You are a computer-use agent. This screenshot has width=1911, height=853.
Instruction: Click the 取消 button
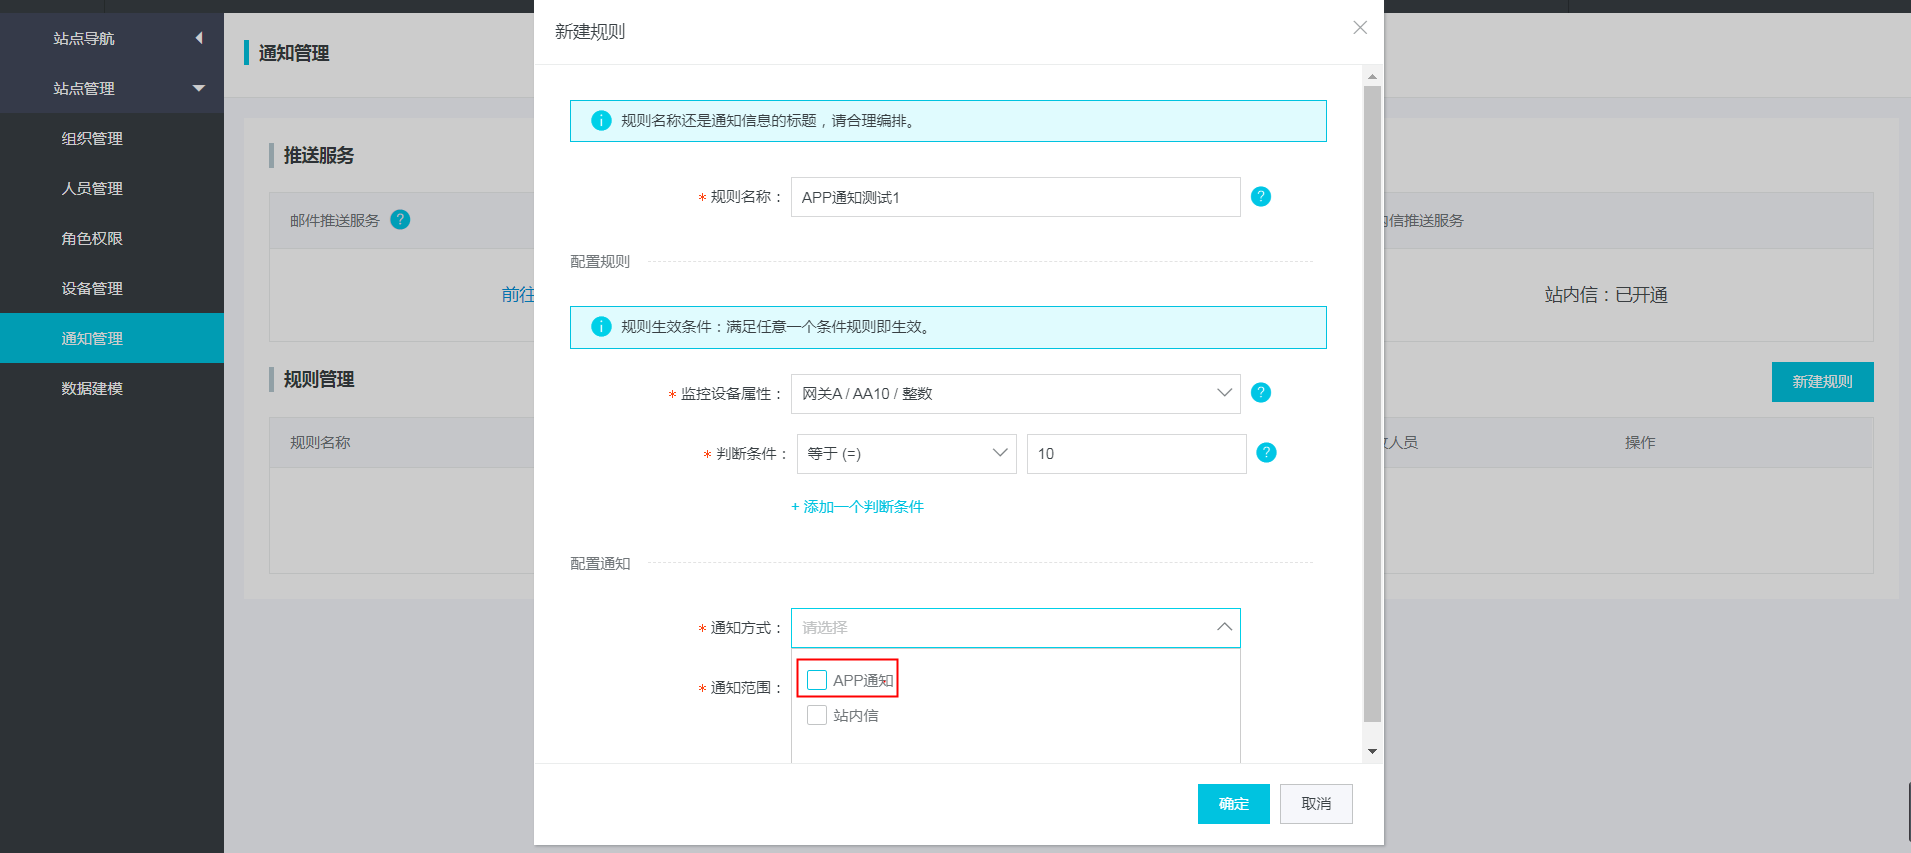tap(1316, 803)
